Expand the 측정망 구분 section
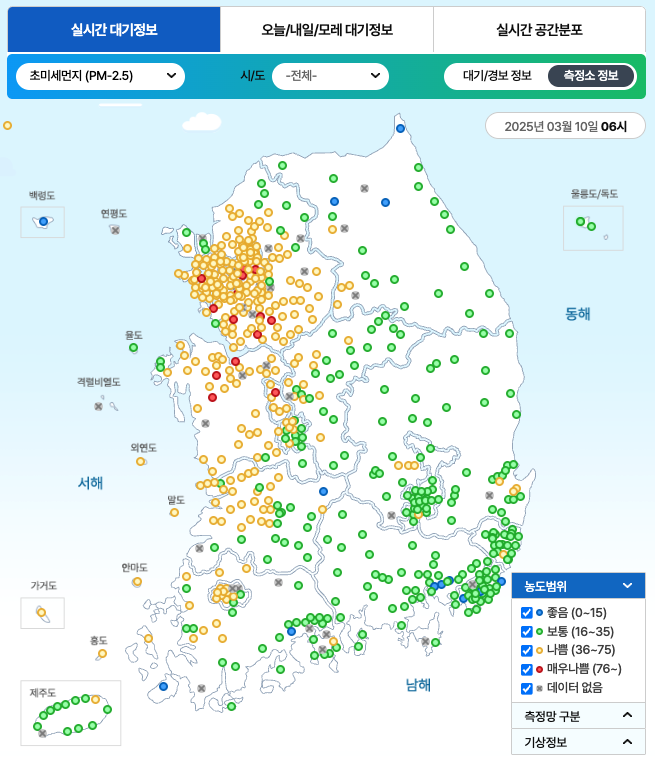 [x=578, y=716]
